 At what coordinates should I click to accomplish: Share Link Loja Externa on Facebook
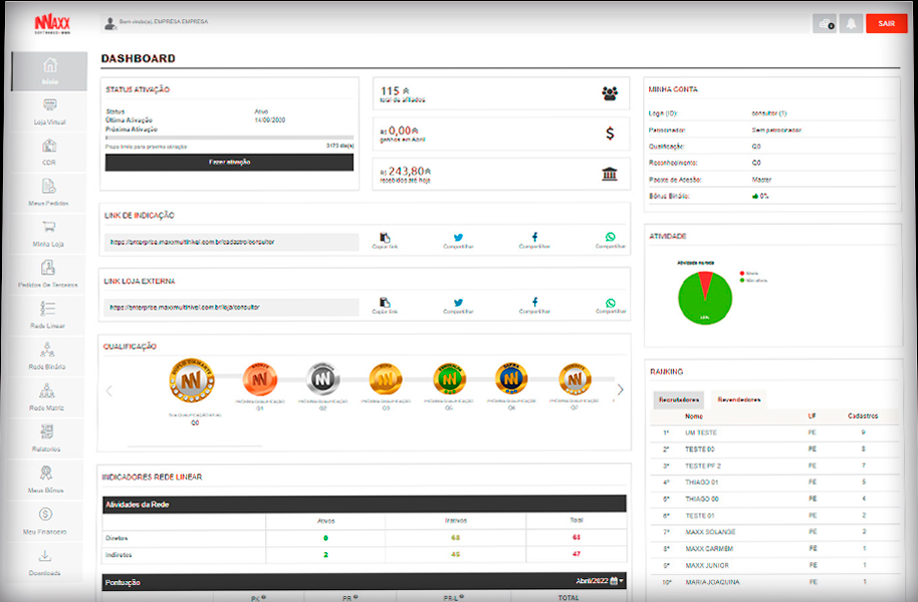[534, 305]
